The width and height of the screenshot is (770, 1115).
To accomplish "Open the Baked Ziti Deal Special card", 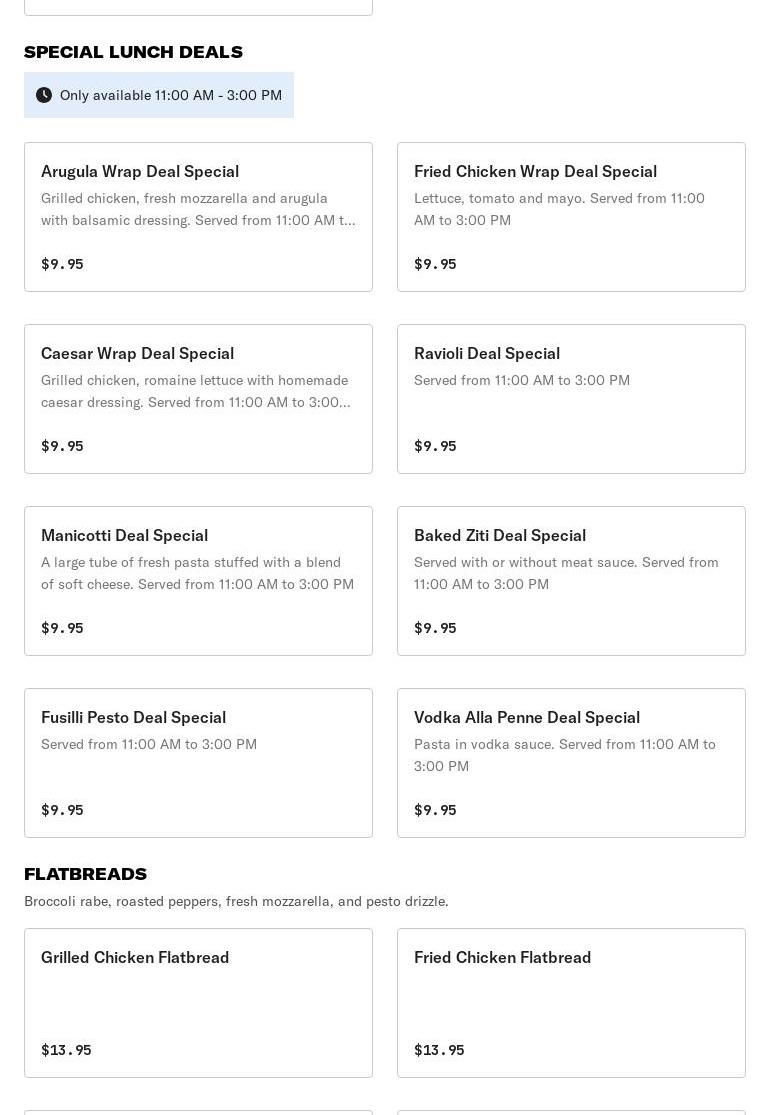I will point(571,581).
